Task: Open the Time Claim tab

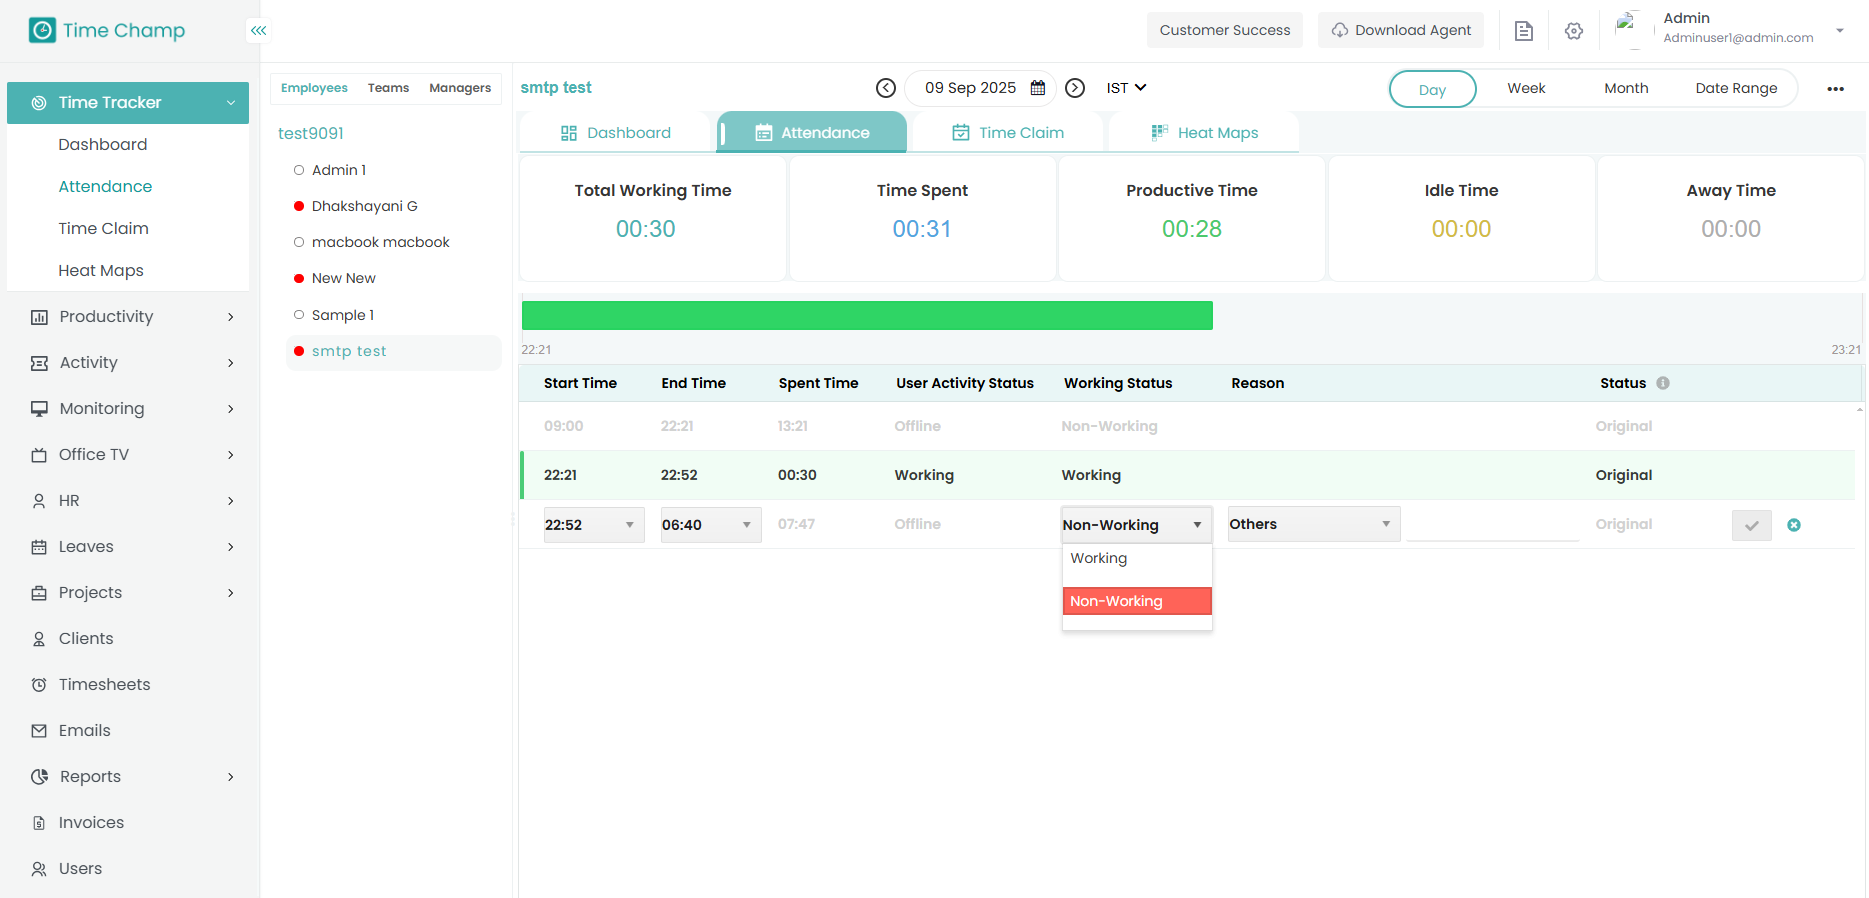Action: pos(1008,133)
